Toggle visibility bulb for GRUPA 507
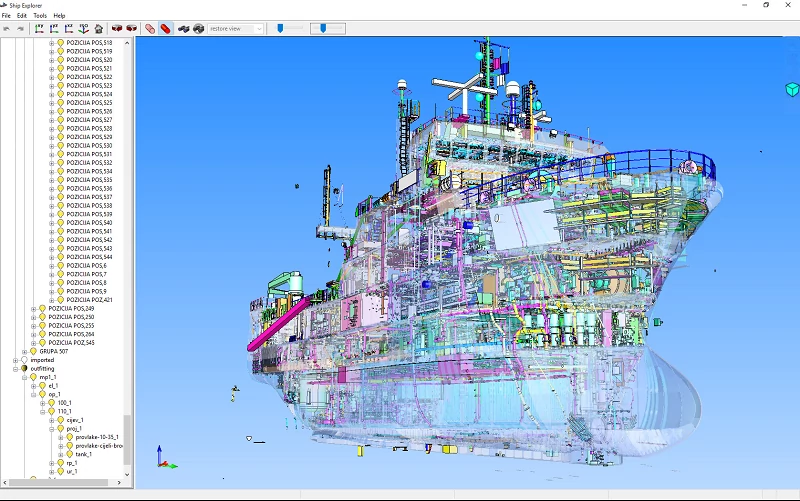This screenshot has height=501, width=800. (x=33, y=352)
